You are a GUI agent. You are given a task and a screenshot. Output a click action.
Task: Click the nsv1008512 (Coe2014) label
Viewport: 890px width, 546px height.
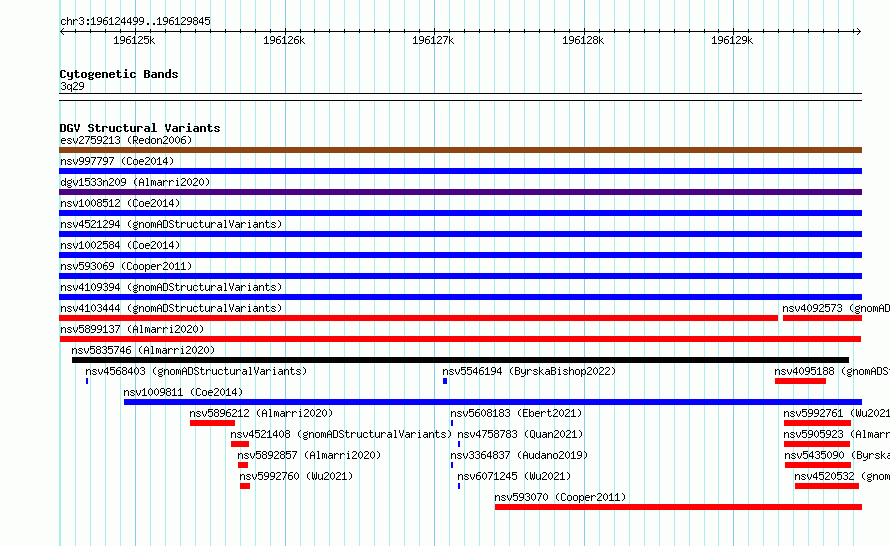tap(120, 203)
